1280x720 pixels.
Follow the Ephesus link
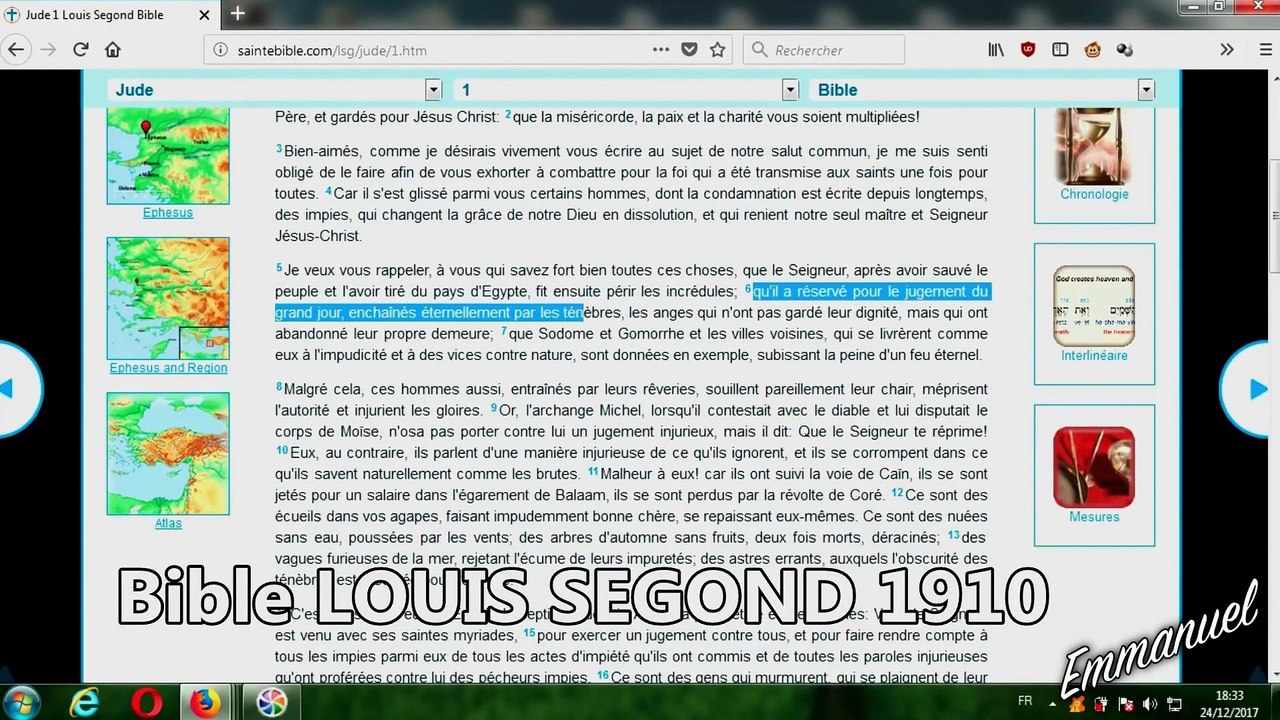[x=168, y=213]
